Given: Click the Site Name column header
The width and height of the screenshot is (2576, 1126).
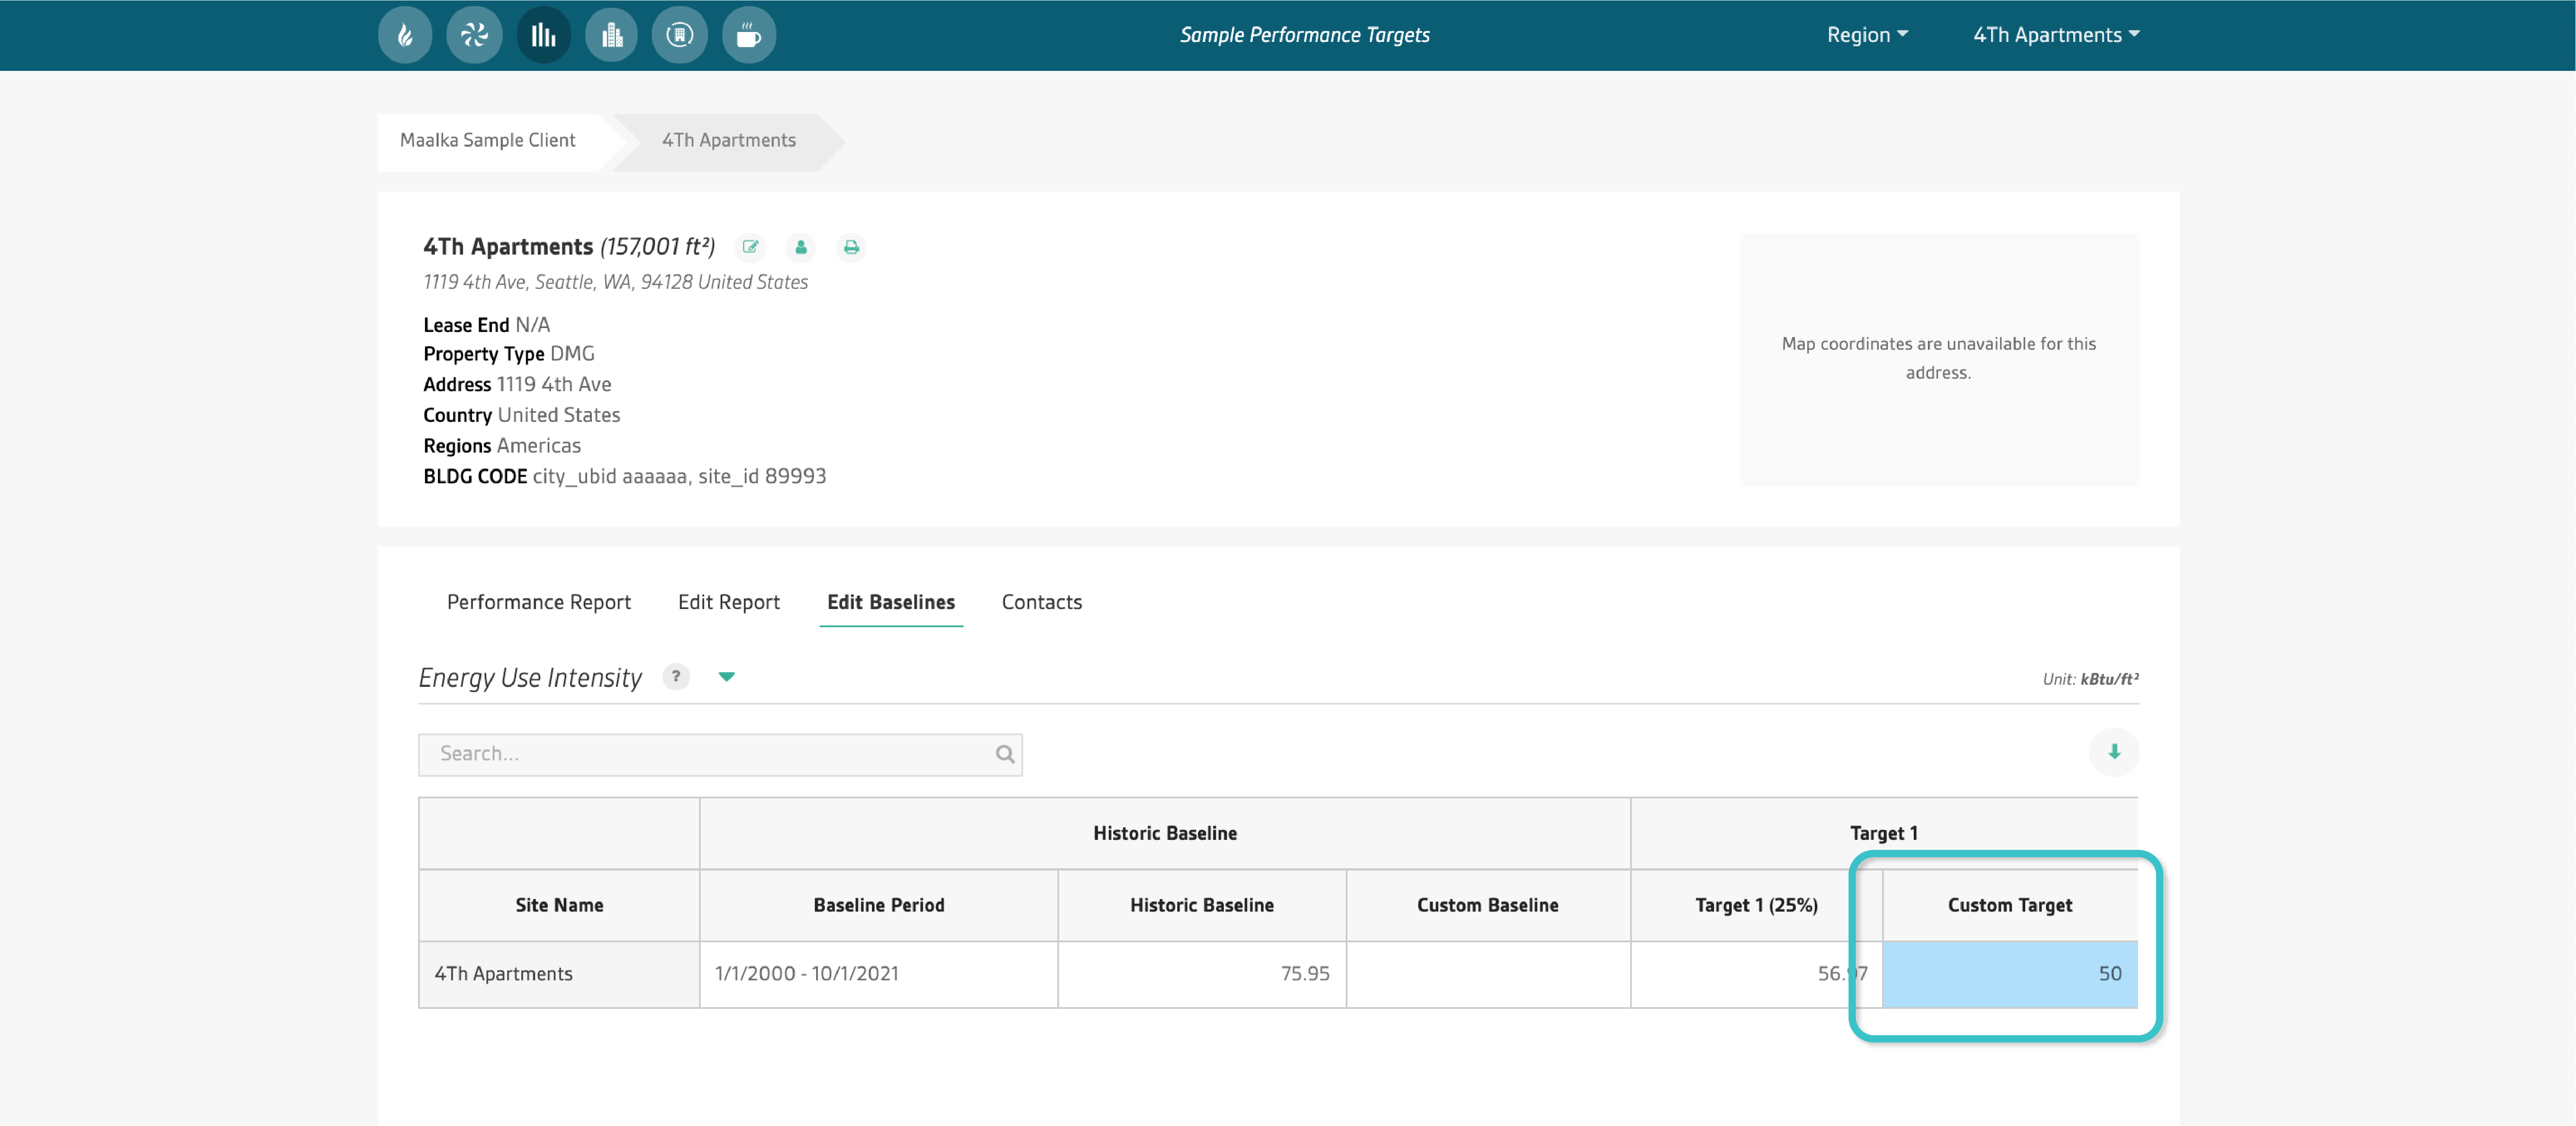Looking at the screenshot, I should (x=559, y=905).
